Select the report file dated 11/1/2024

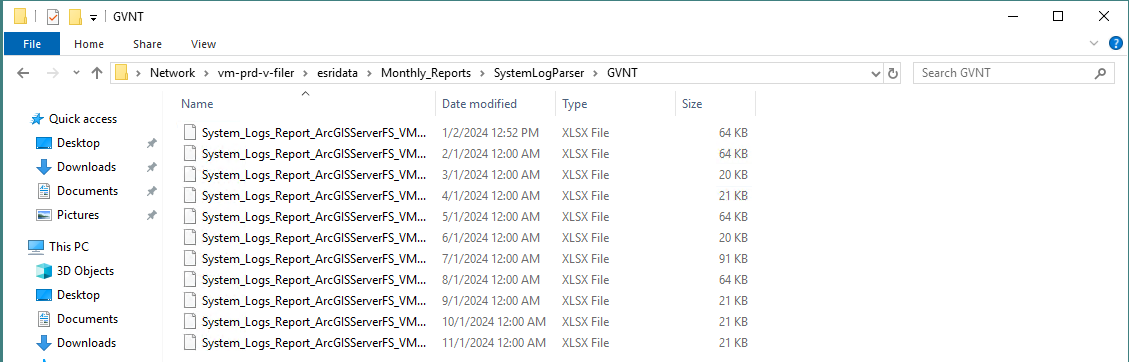466,342
